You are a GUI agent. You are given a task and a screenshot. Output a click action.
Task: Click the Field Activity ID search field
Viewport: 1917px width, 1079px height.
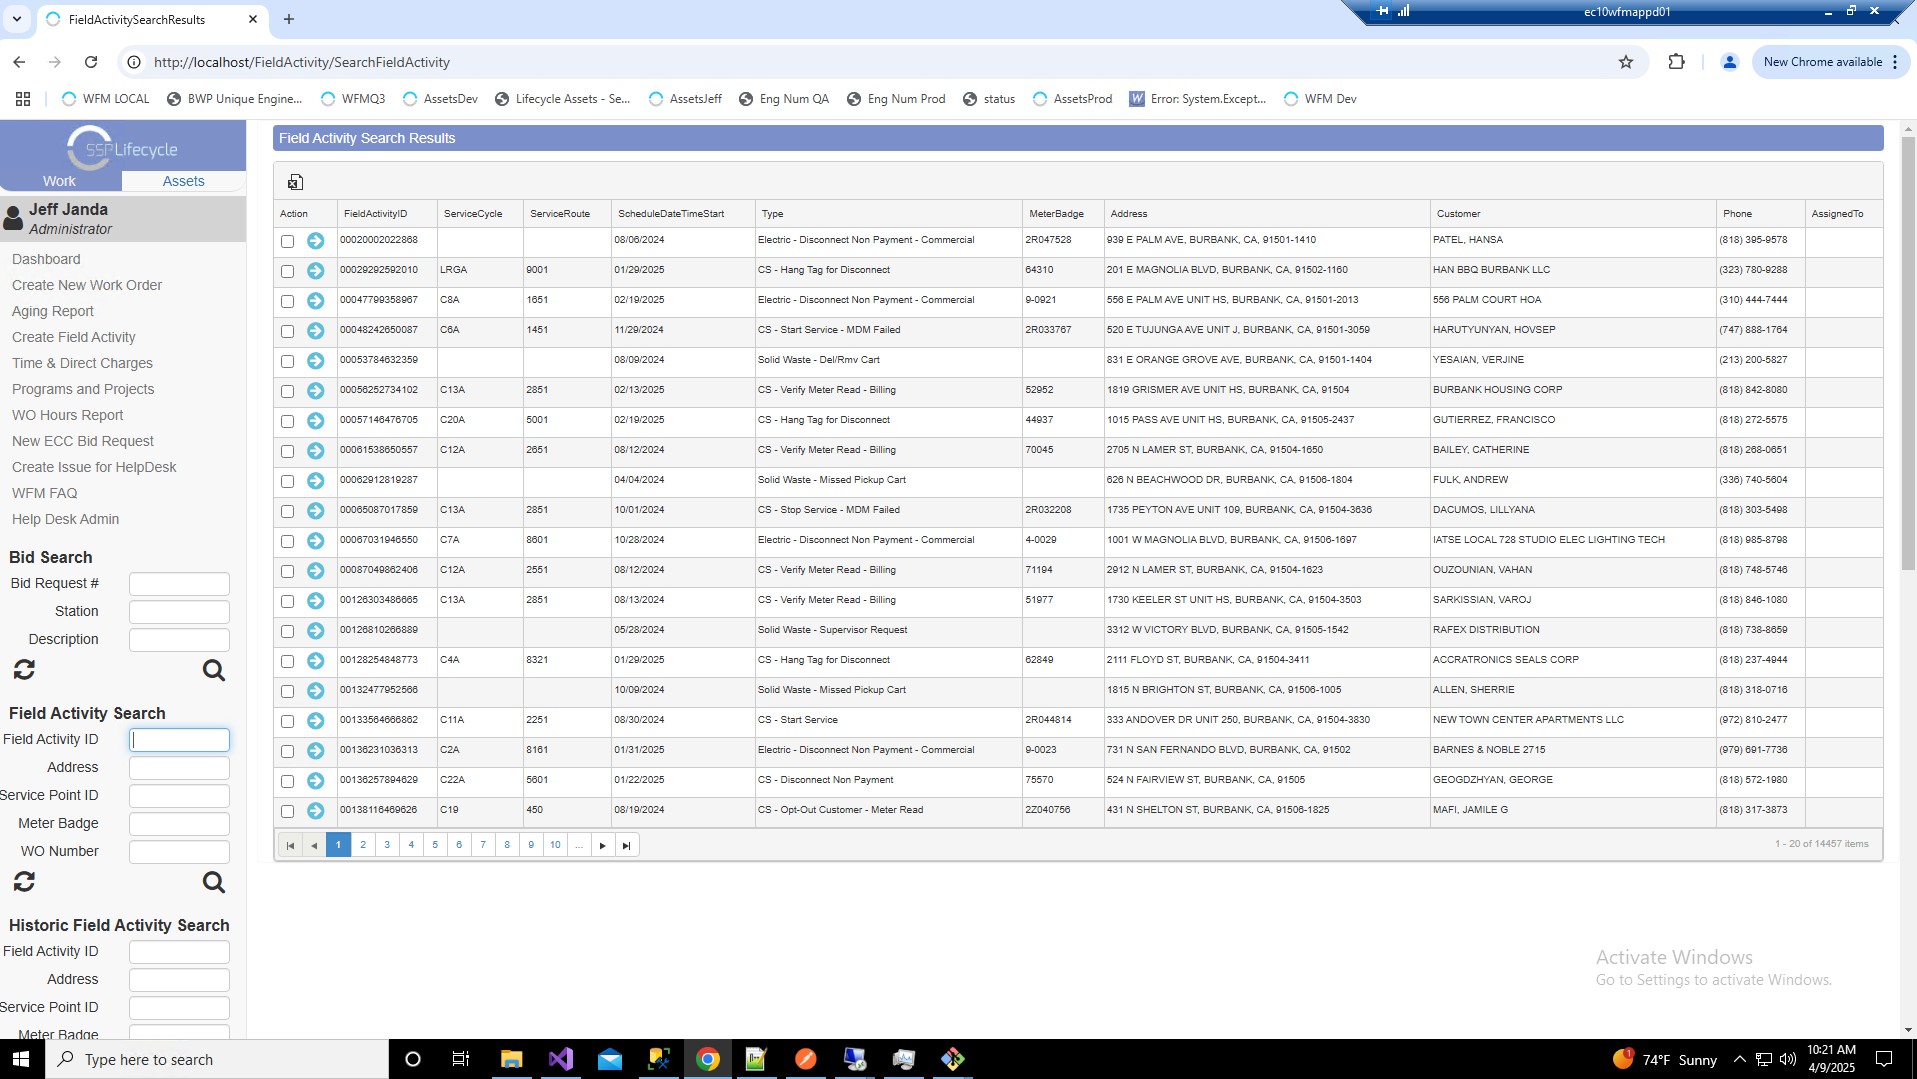pyautogui.click(x=180, y=740)
